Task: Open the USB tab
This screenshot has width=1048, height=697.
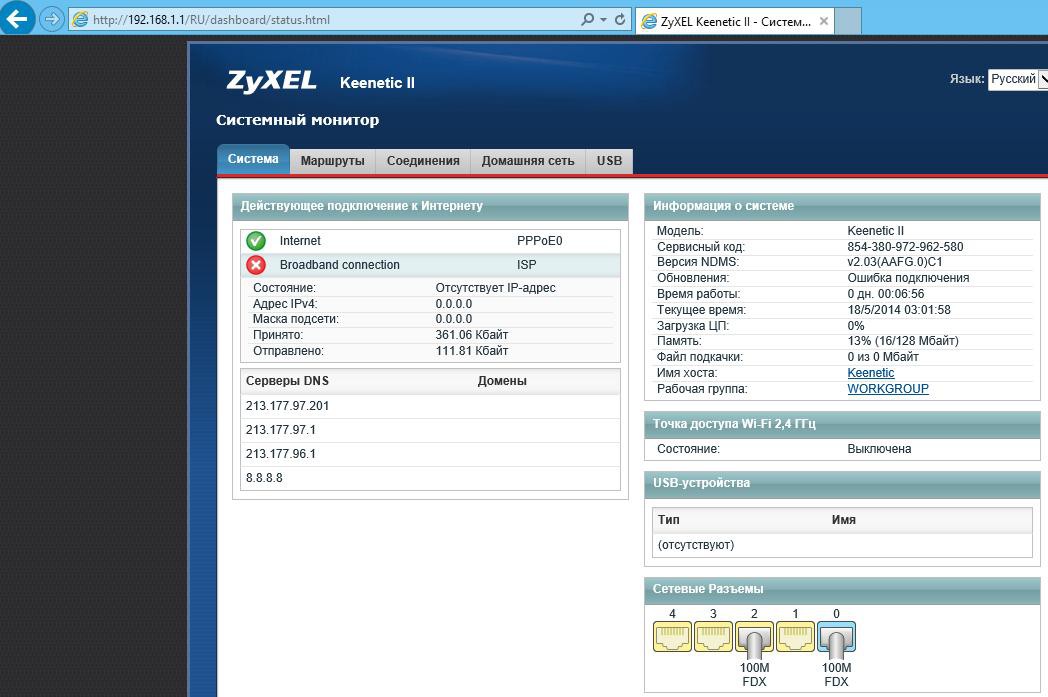Action: [610, 161]
